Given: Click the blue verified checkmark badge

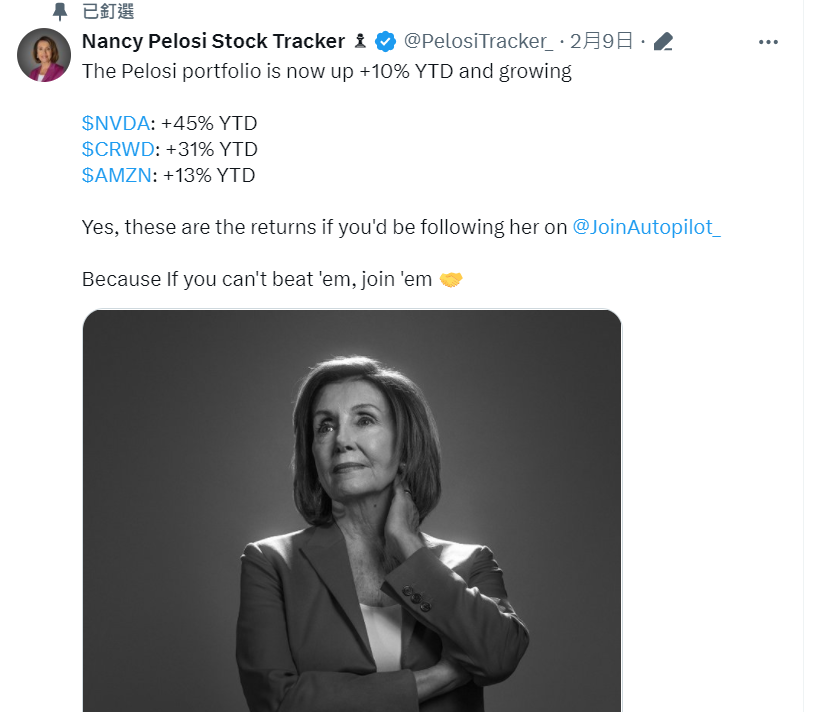Looking at the screenshot, I should (385, 42).
